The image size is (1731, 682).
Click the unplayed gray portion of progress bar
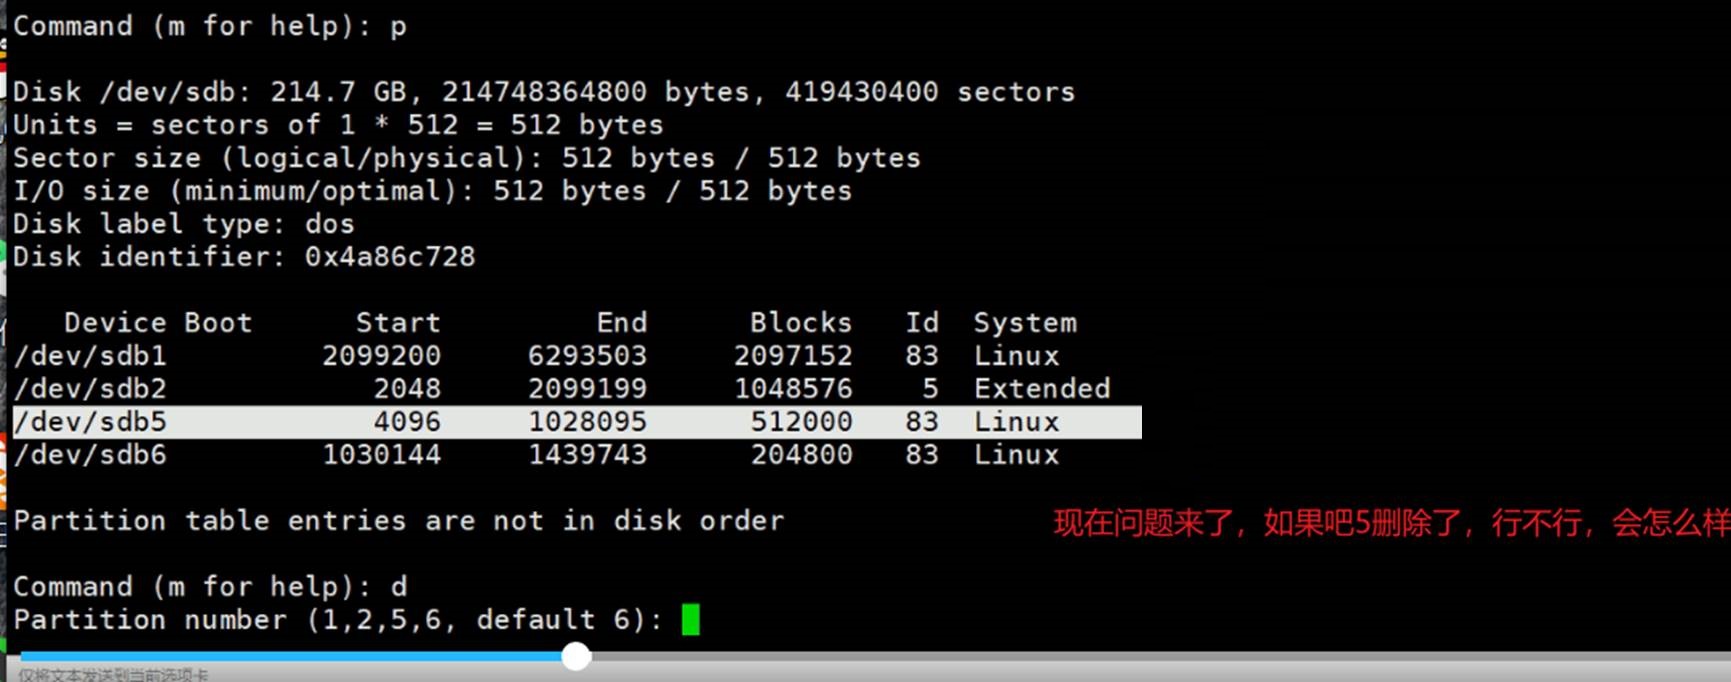click(x=1150, y=656)
